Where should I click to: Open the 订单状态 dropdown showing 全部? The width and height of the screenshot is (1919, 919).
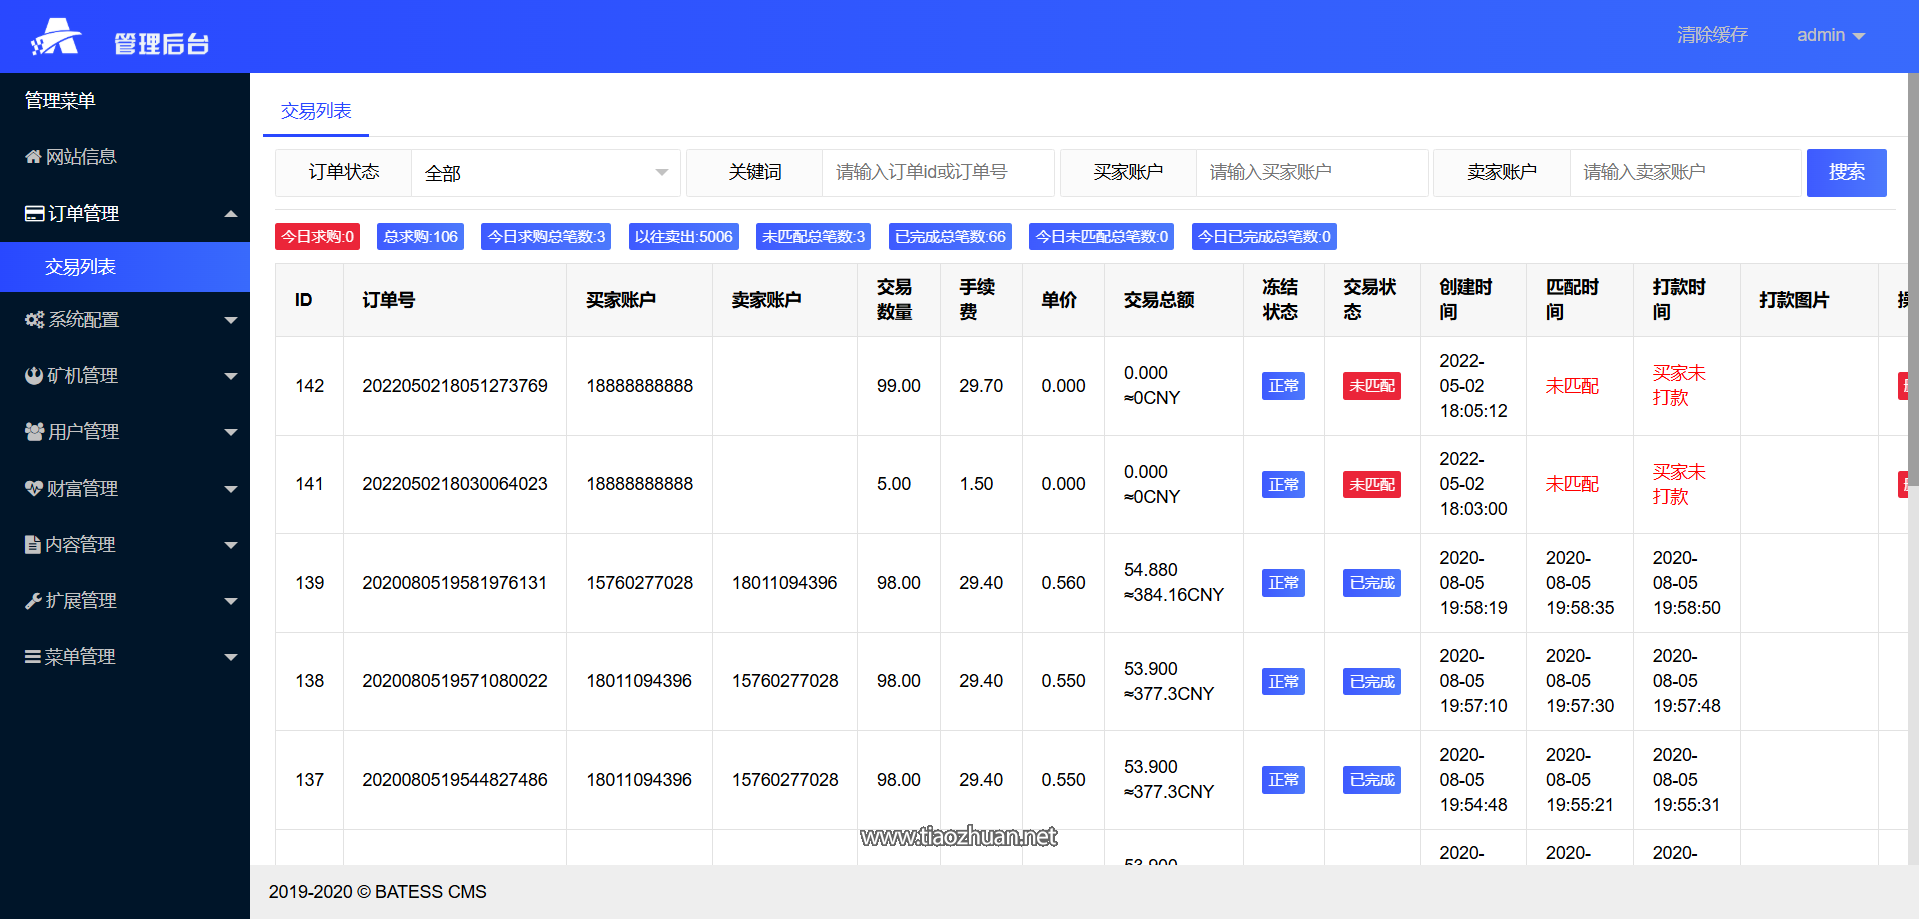(x=546, y=173)
